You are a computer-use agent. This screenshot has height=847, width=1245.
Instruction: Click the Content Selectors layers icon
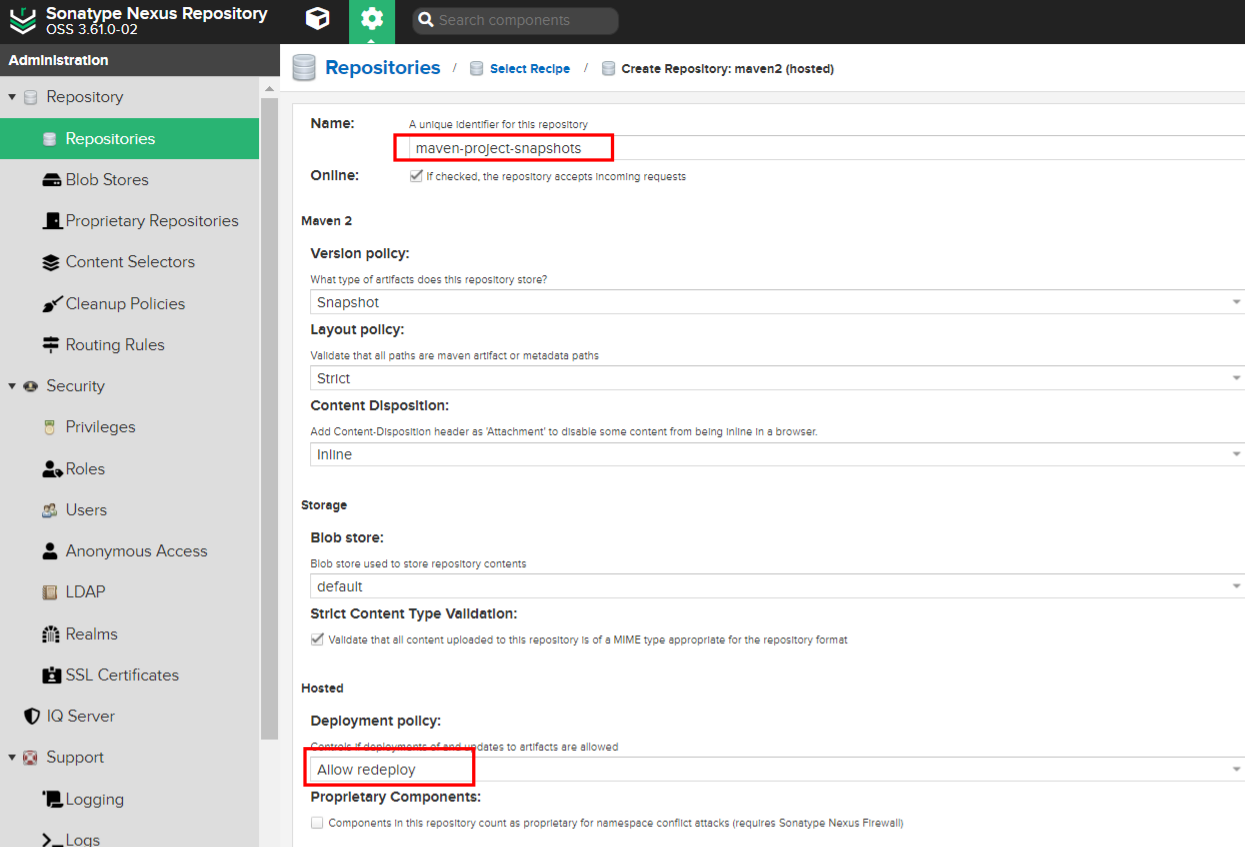pyautogui.click(x=50, y=262)
